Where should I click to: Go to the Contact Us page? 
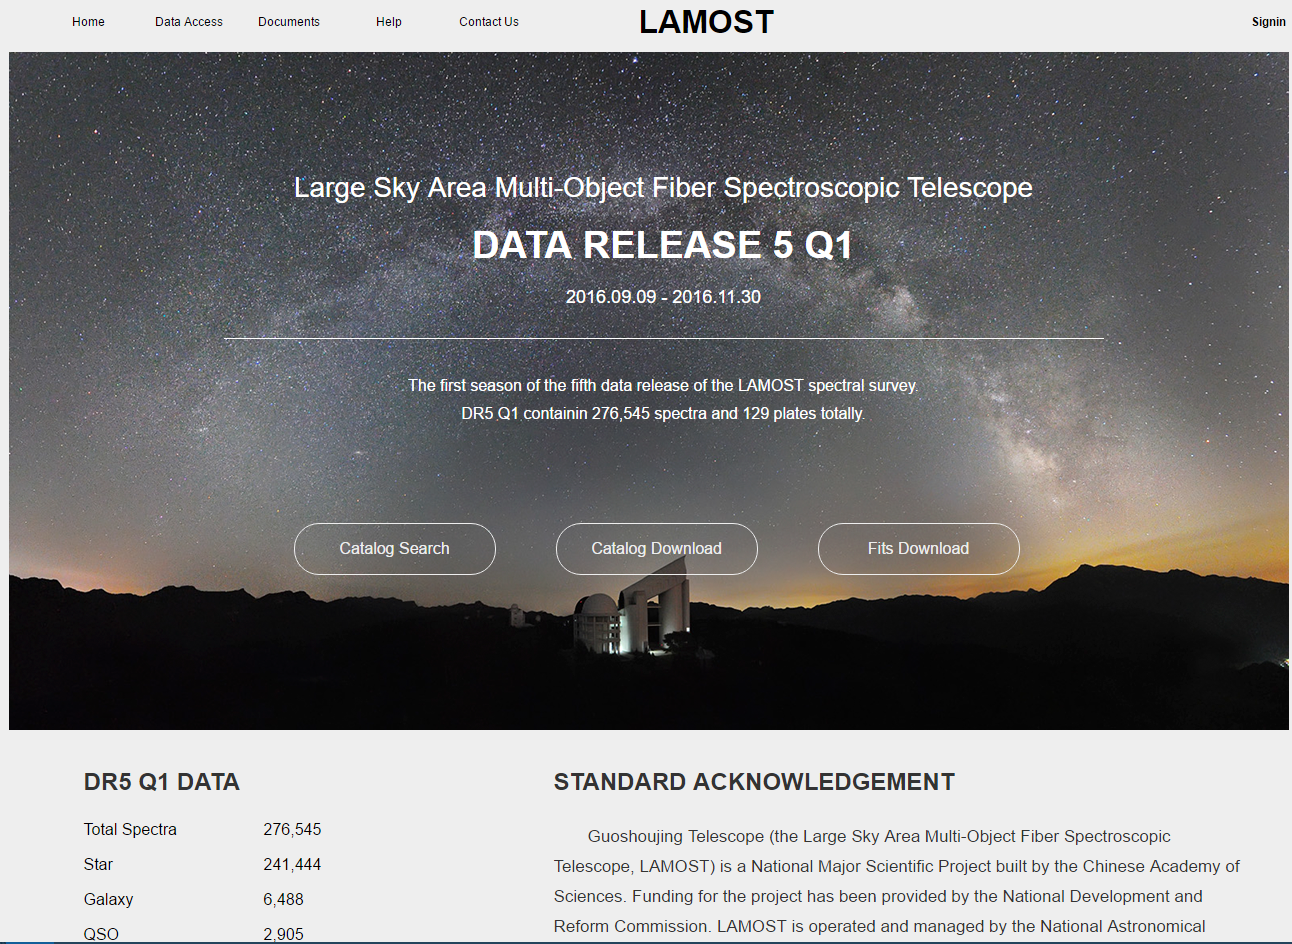tap(489, 22)
